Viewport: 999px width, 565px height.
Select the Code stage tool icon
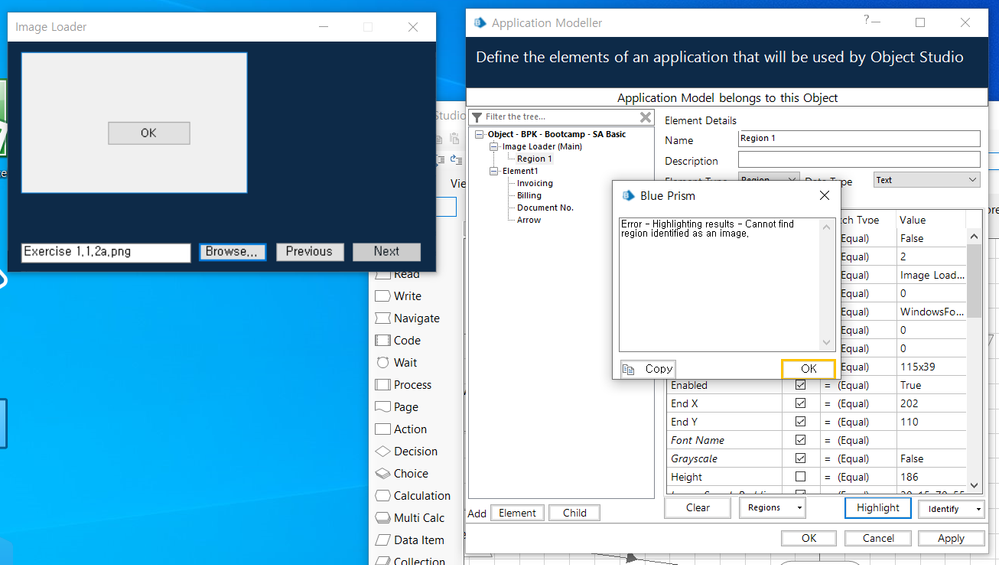point(382,340)
